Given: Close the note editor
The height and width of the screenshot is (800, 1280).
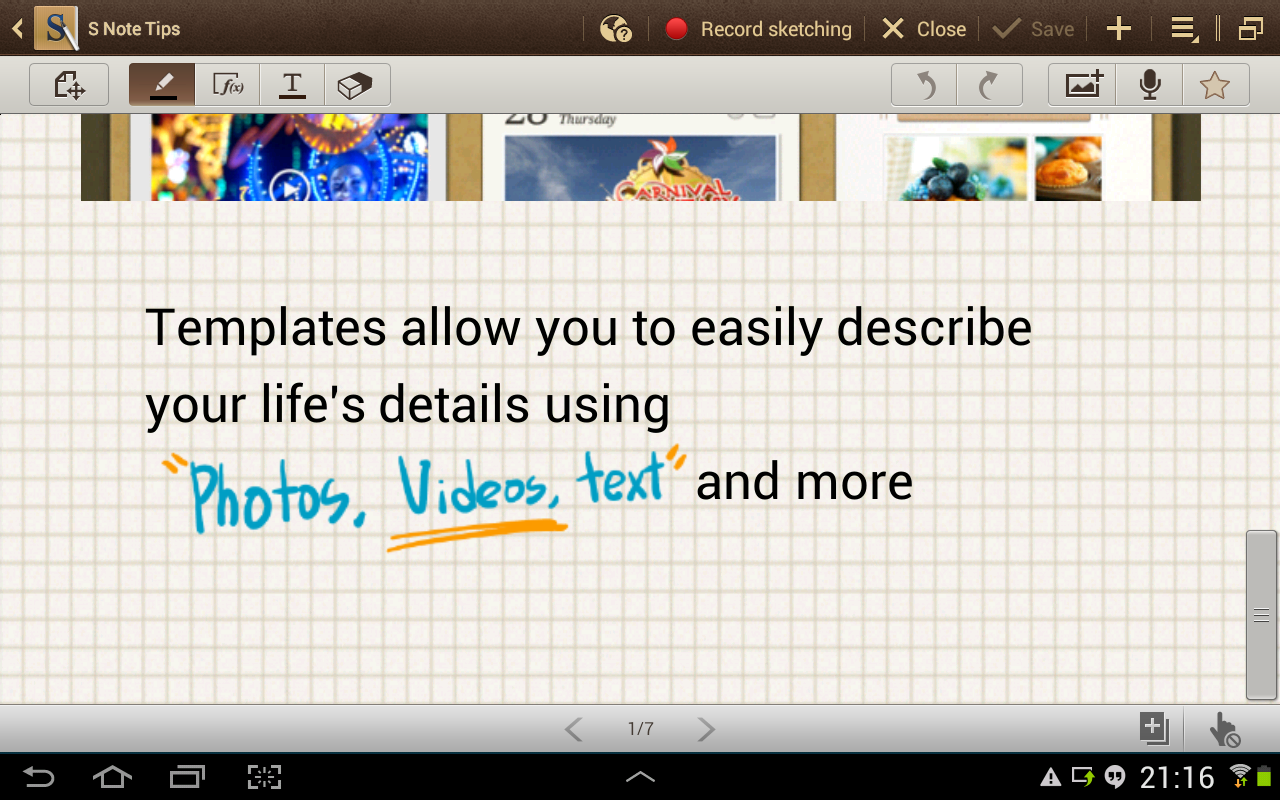Looking at the screenshot, I should (x=924, y=29).
